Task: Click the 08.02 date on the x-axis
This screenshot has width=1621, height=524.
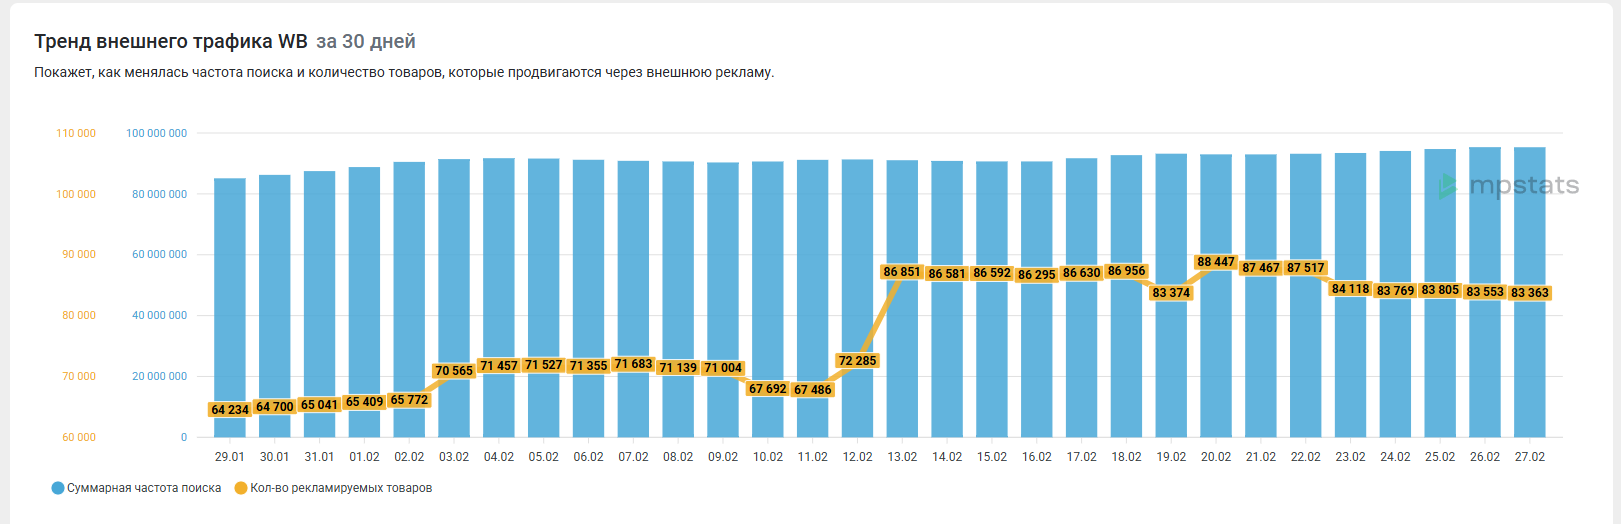Action: (x=678, y=457)
